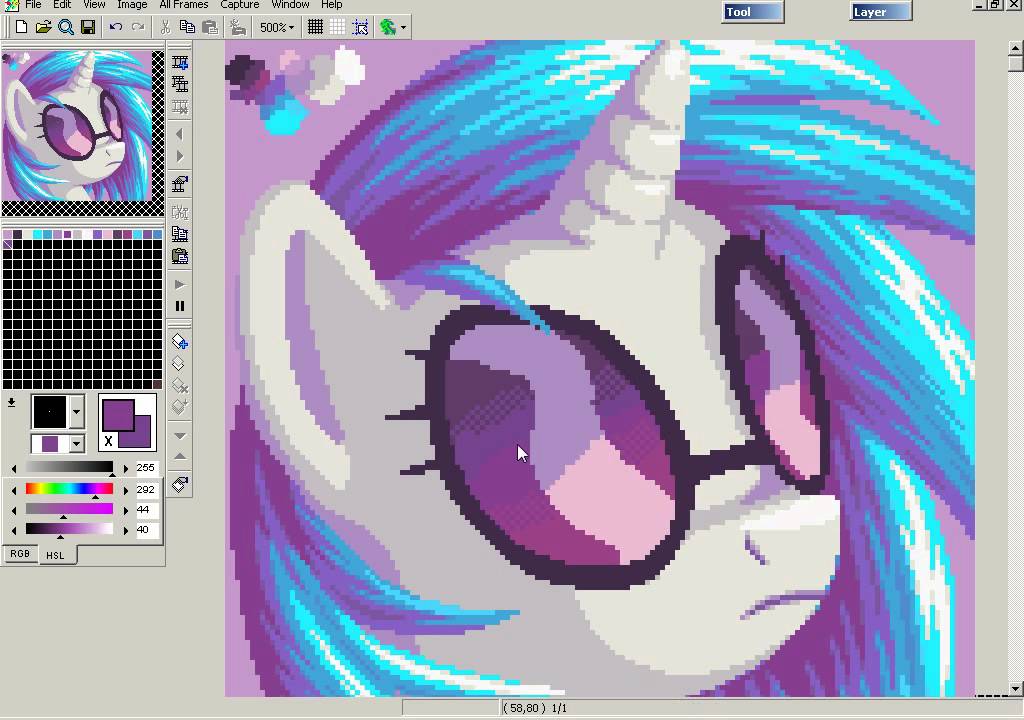Click the Cut Frames icon
This screenshot has width=1024, height=720.
pyautogui.click(x=180, y=212)
